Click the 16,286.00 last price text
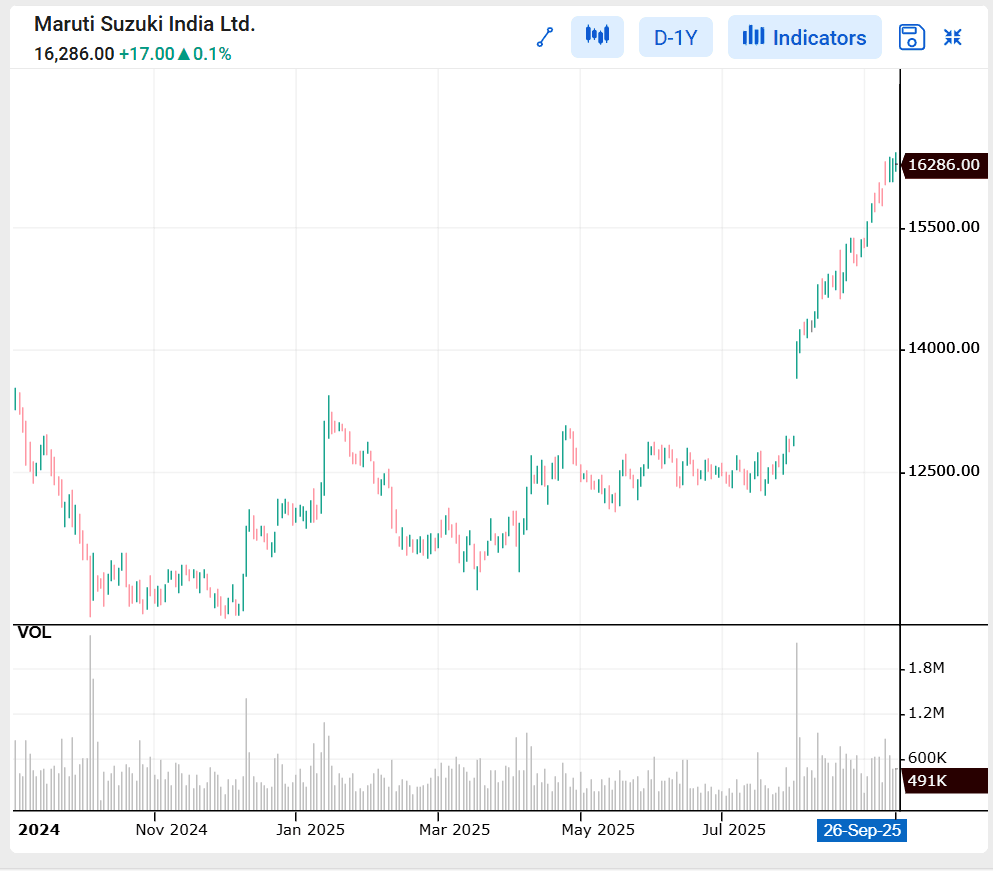 click(74, 54)
